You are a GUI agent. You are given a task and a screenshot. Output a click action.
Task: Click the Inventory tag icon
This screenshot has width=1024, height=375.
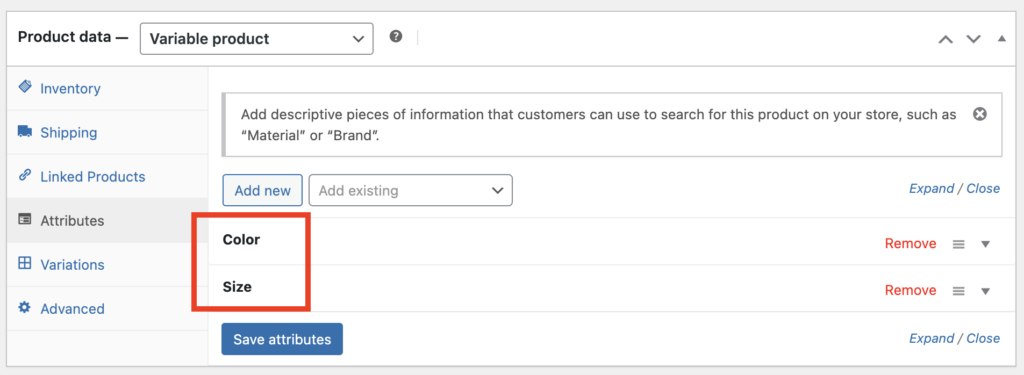(x=25, y=87)
